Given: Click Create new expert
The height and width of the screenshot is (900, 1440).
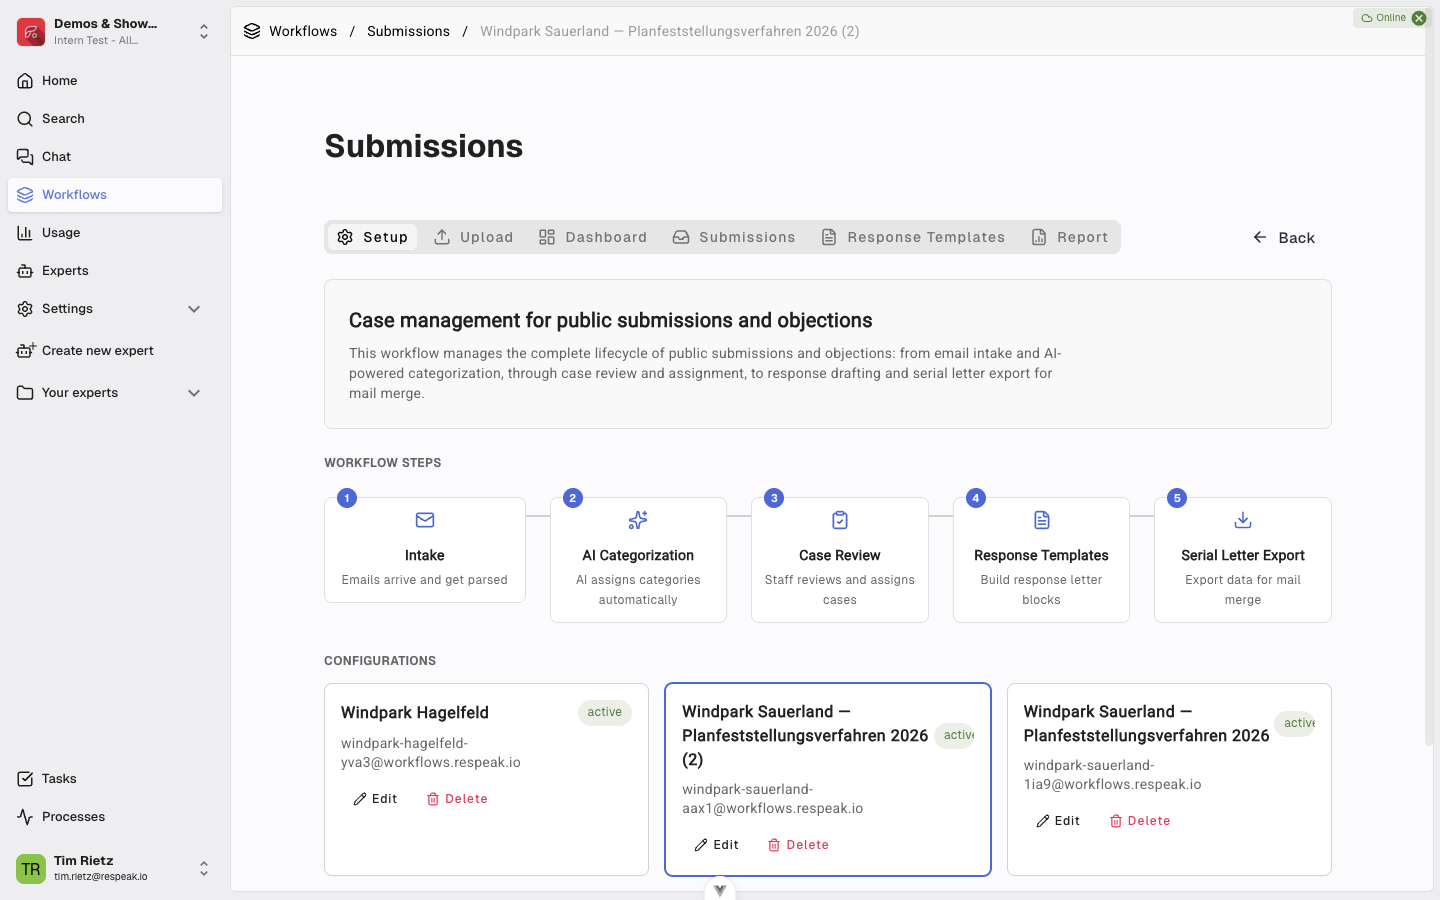Looking at the screenshot, I should coord(115,351).
